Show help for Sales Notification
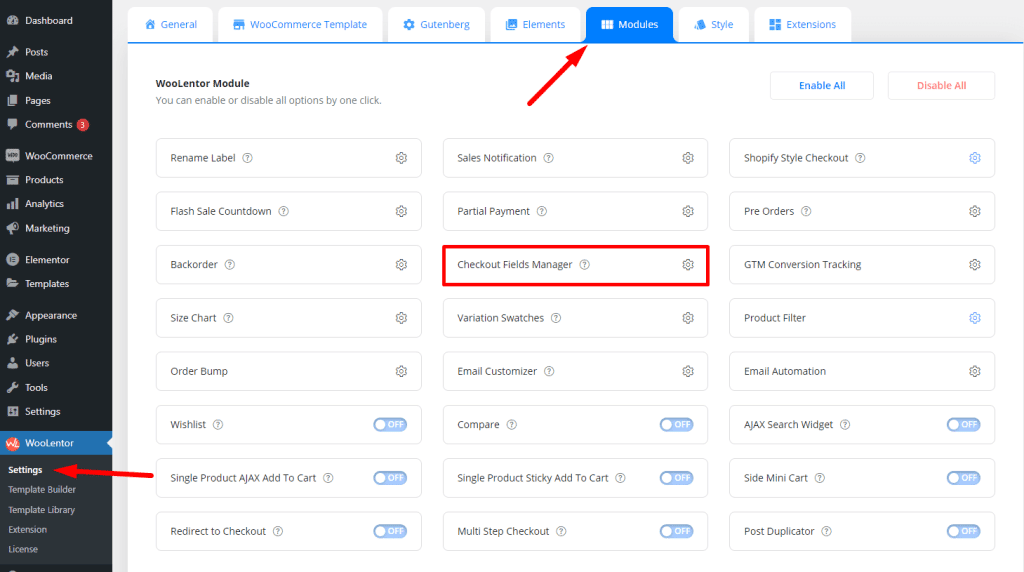This screenshot has height=572, width=1024. (x=549, y=158)
